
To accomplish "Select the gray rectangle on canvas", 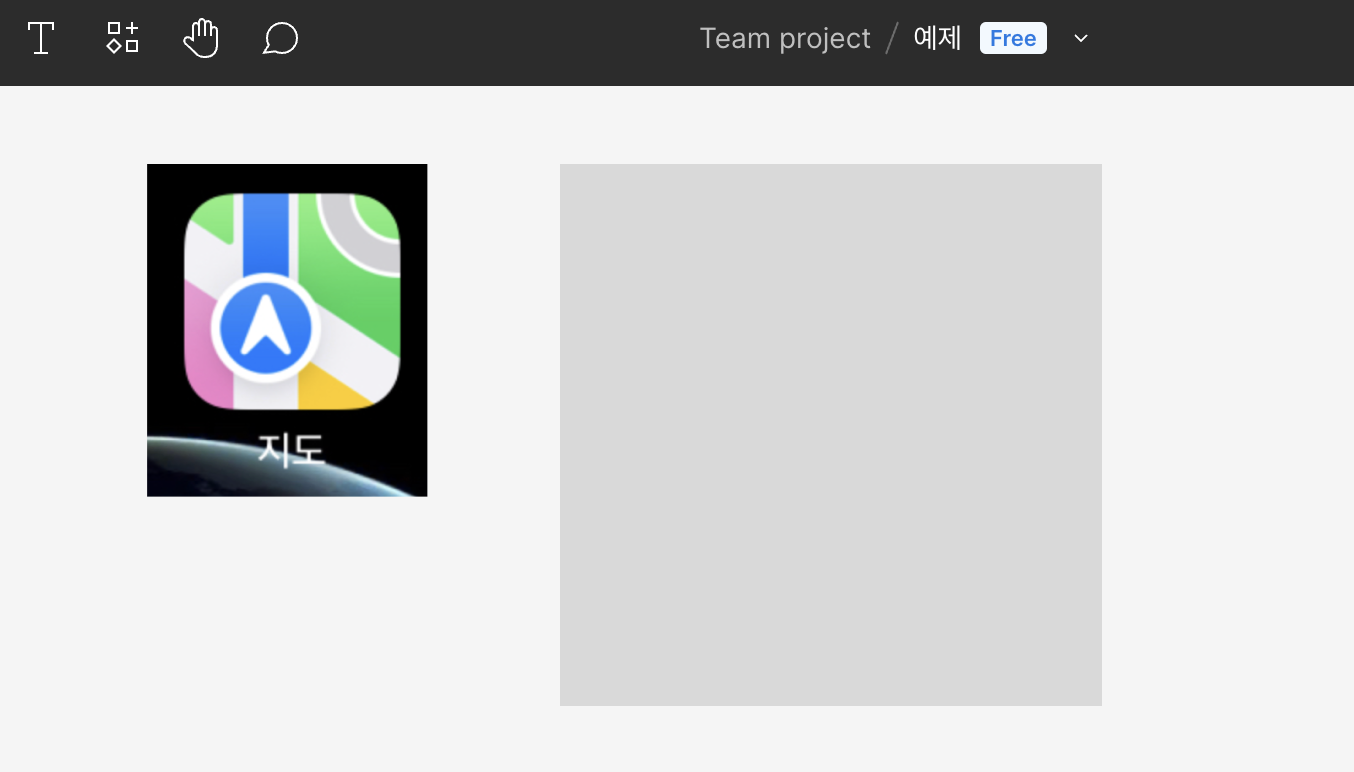I will [831, 435].
